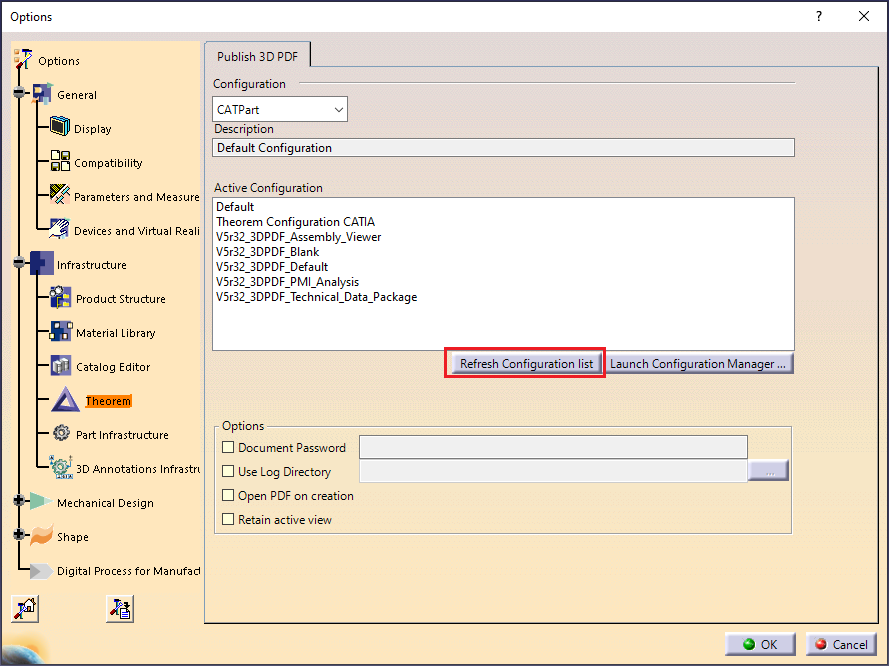Image resolution: width=889 pixels, height=666 pixels.
Task: Select the Product Structure icon
Action: tap(61, 298)
